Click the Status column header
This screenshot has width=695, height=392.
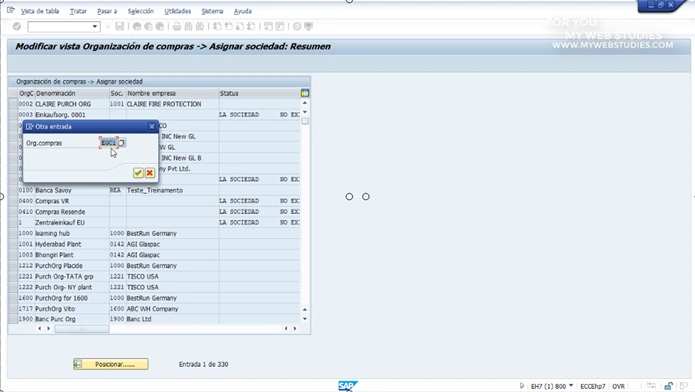pos(259,93)
